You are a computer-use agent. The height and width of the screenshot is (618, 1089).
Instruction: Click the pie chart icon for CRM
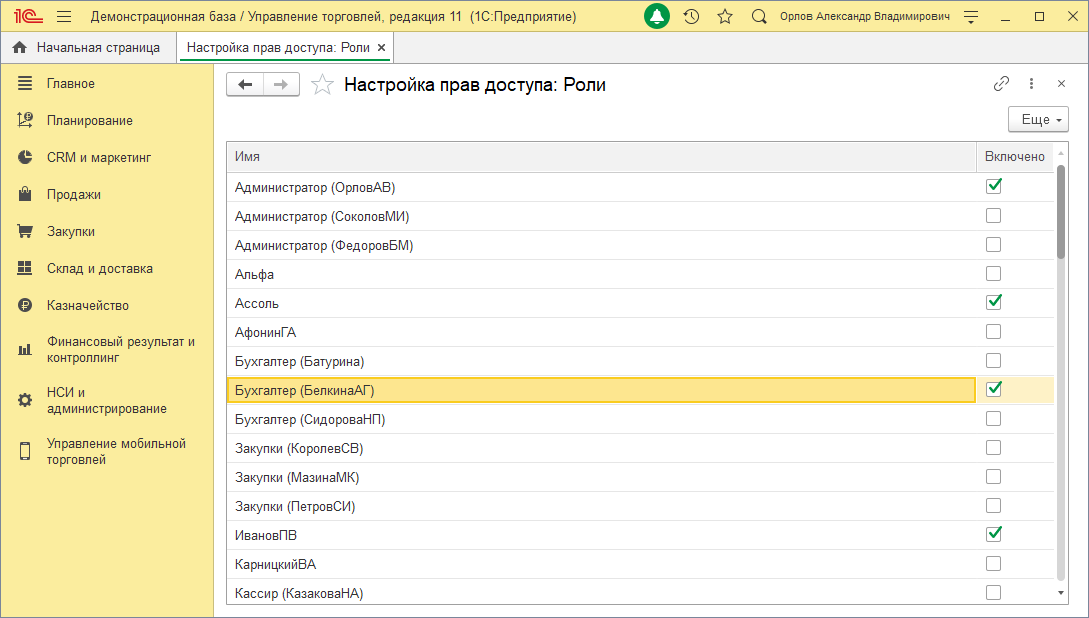[25, 157]
